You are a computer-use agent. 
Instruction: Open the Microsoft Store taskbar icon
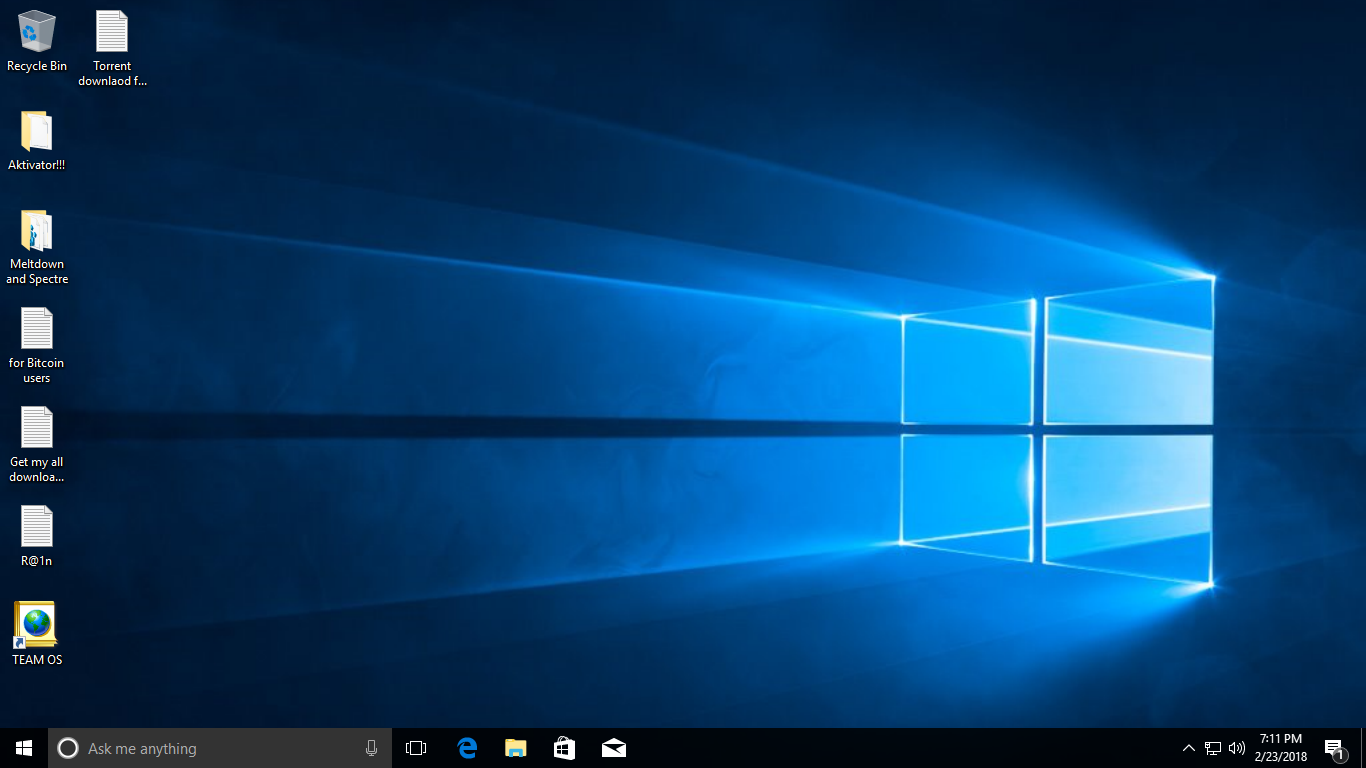[x=565, y=748]
